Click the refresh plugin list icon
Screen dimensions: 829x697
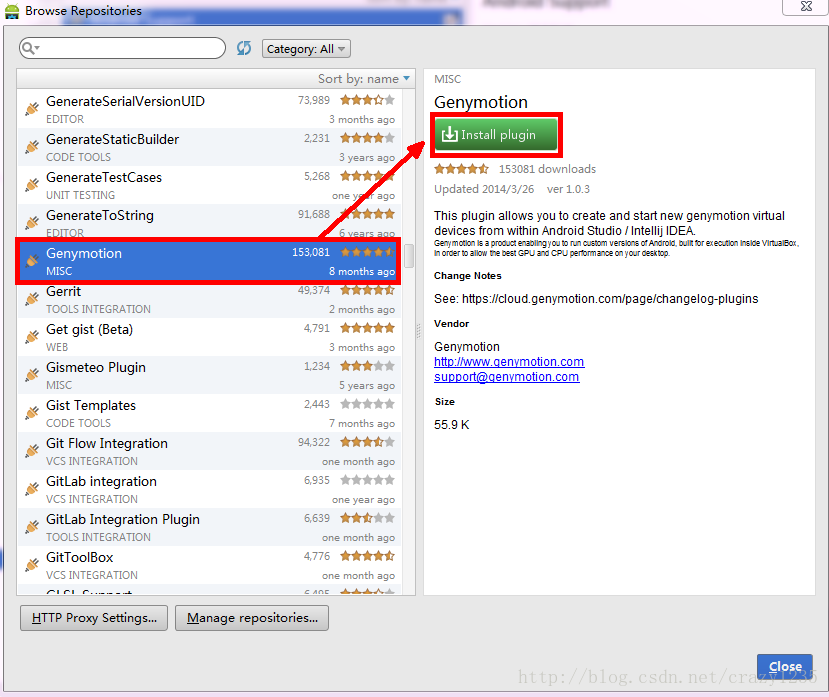(x=244, y=48)
